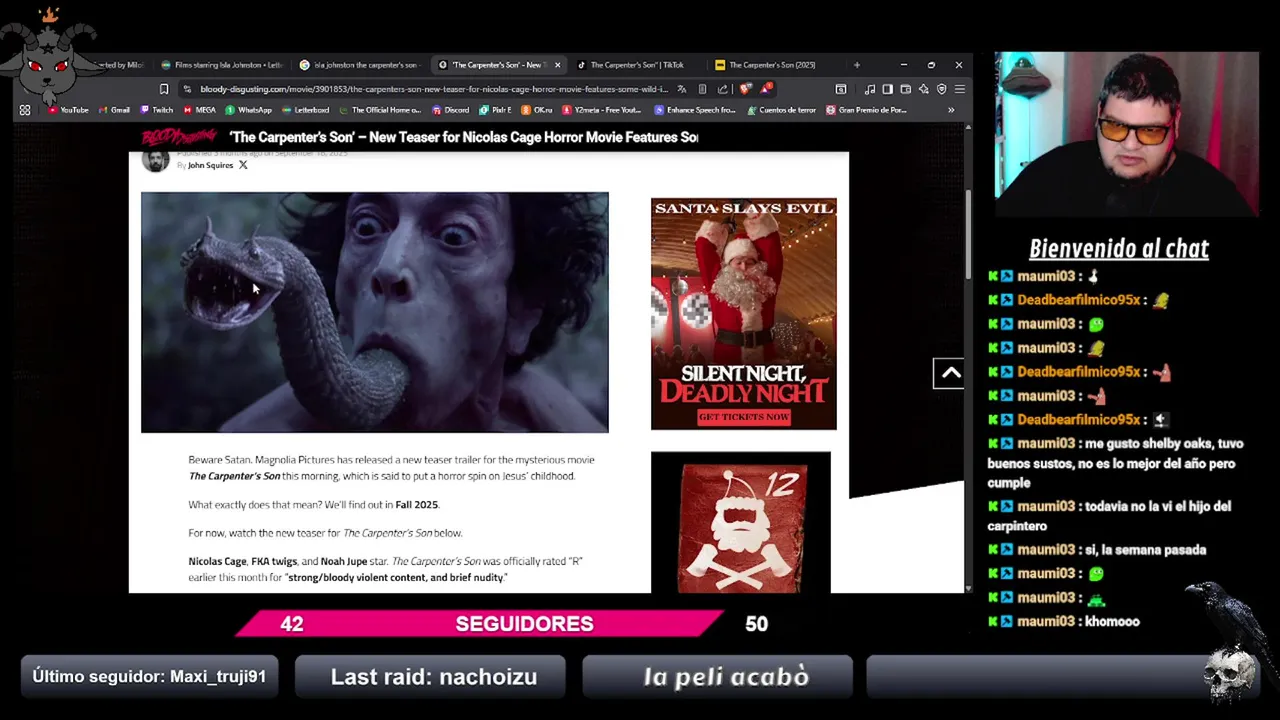Click the 'Bienvenido al chat' heading
The image size is (1280, 720).
click(x=1119, y=249)
